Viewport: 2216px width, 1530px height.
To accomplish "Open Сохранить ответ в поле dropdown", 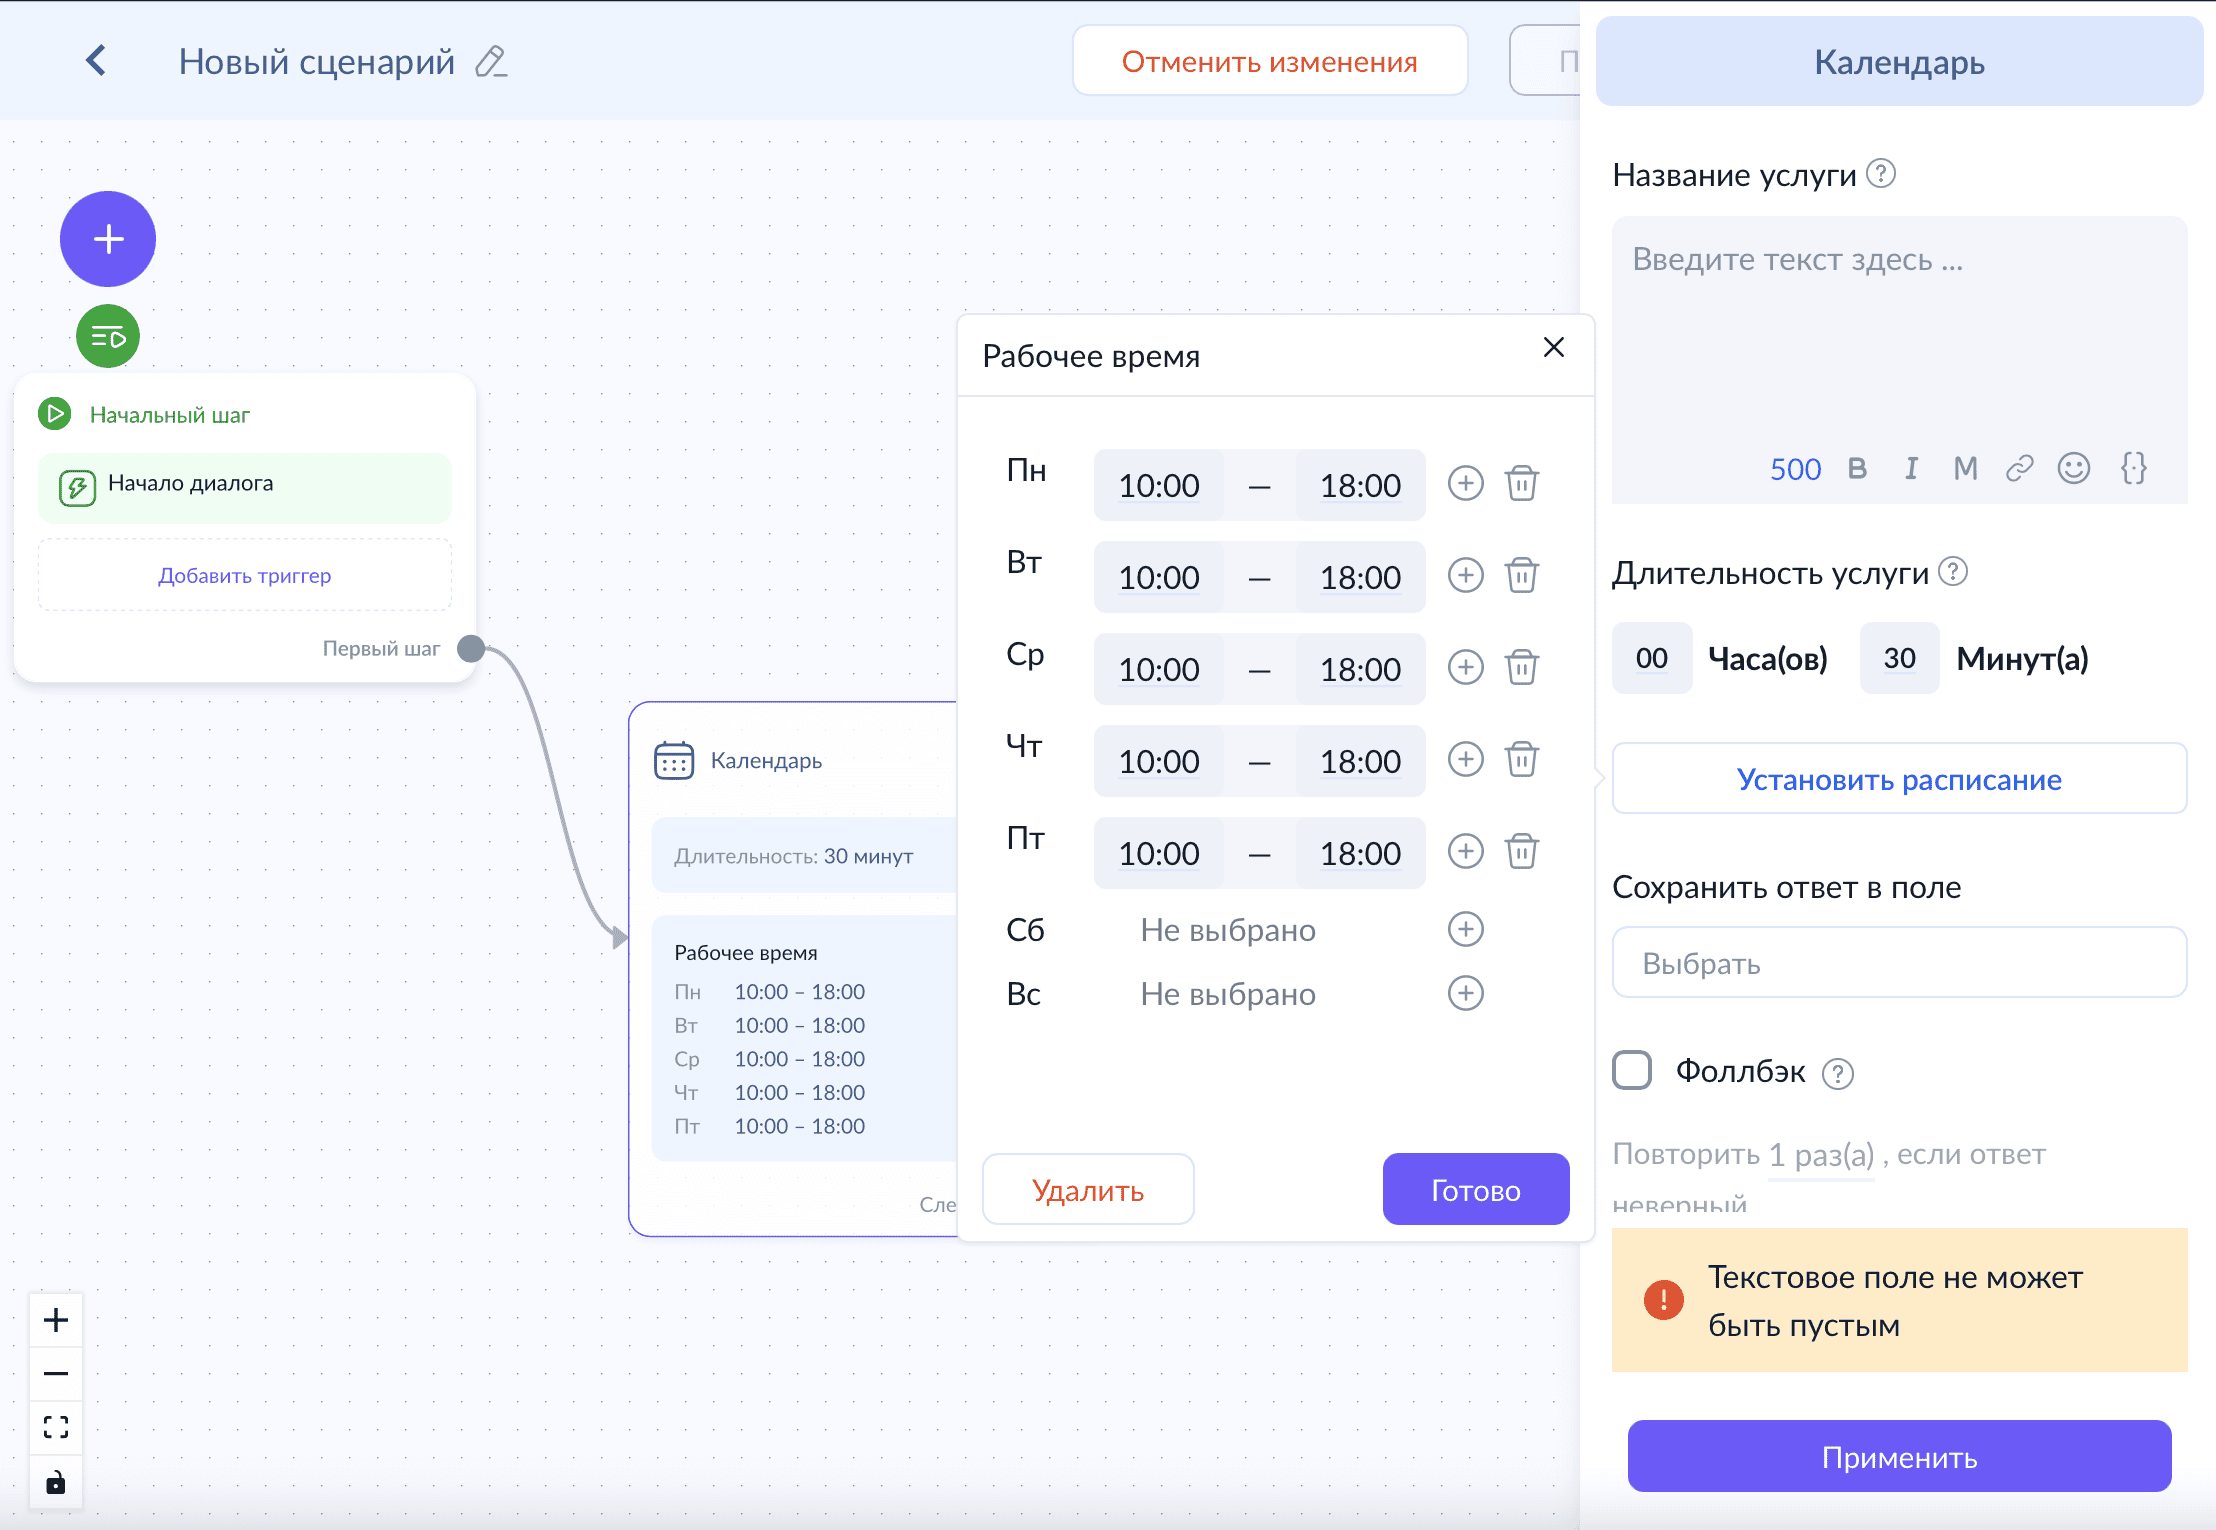I will coord(1899,962).
